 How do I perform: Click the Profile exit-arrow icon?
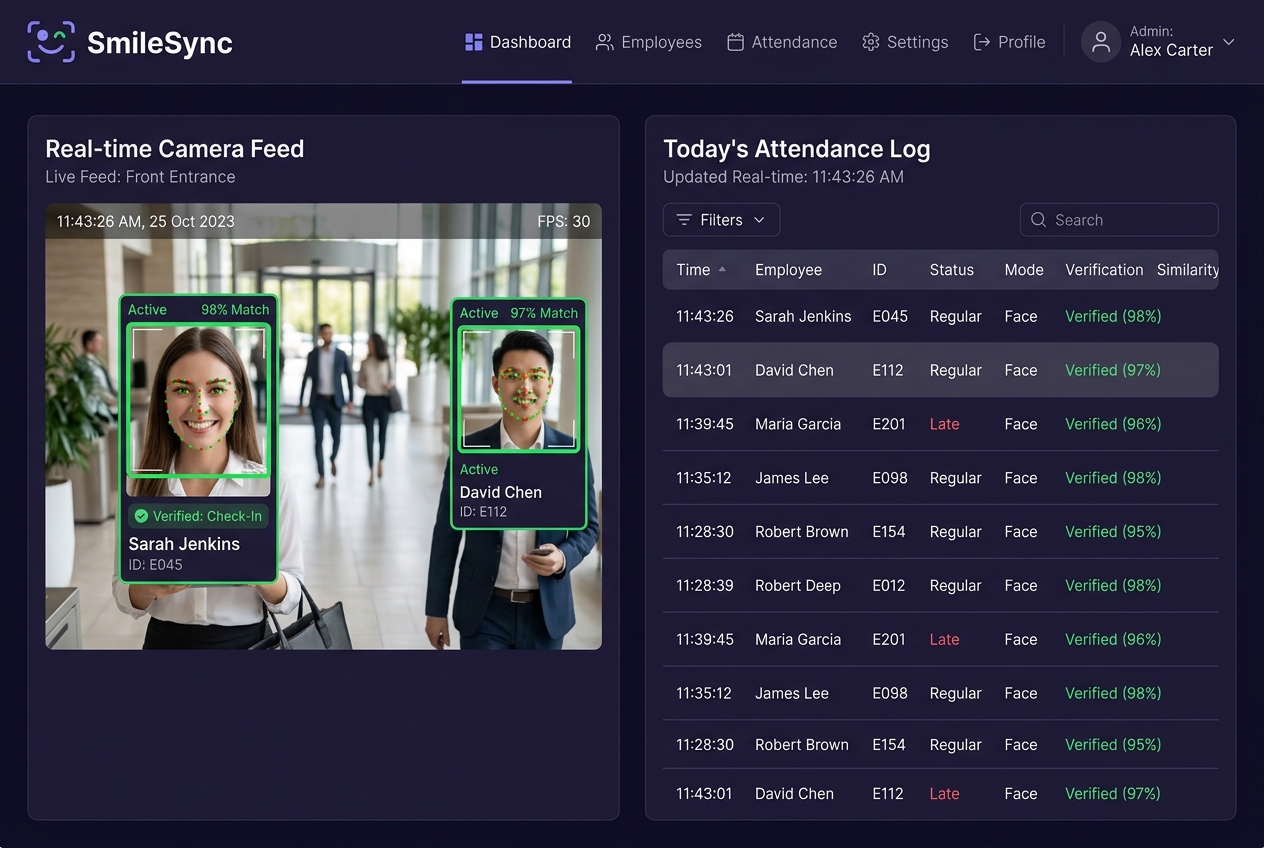point(982,42)
